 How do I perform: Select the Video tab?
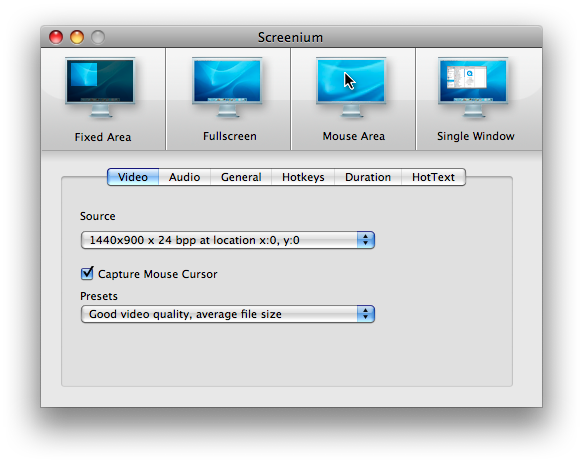click(x=133, y=177)
